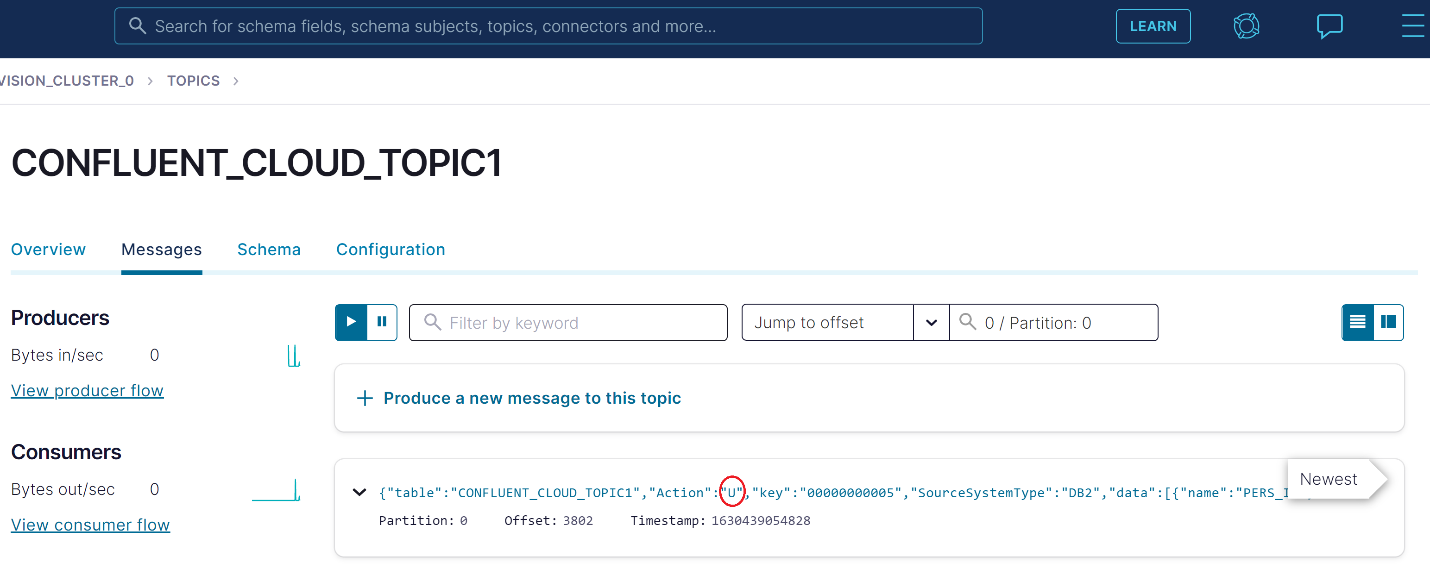The height and width of the screenshot is (575, 1430).
Task: Click magnifier icon in partition field
Action: [x=967, y=322]
